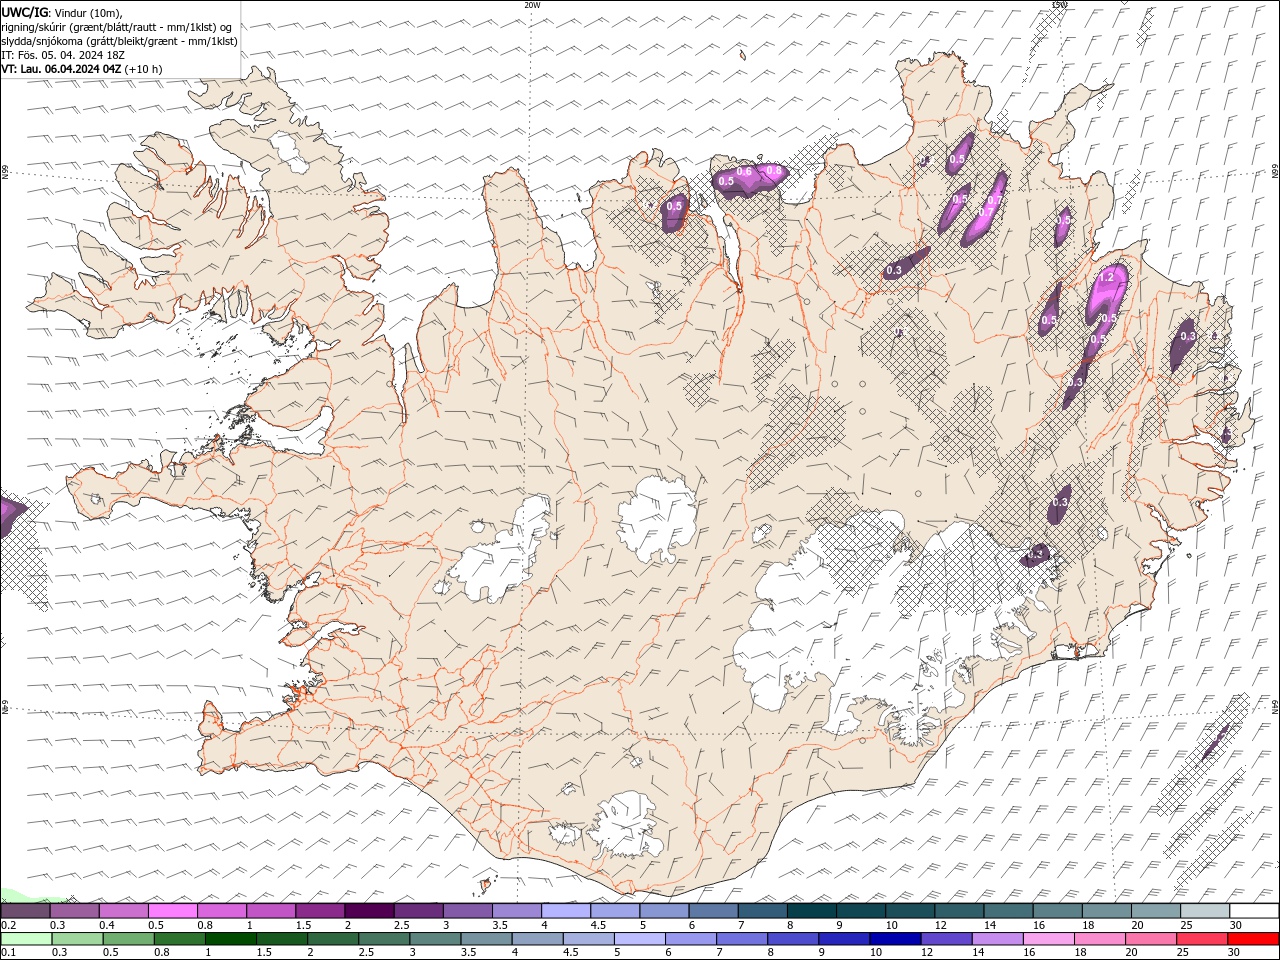1280x960 pixels.
Task: Click the '0.8' snowfall value on the map
Action: click(773, 170)
